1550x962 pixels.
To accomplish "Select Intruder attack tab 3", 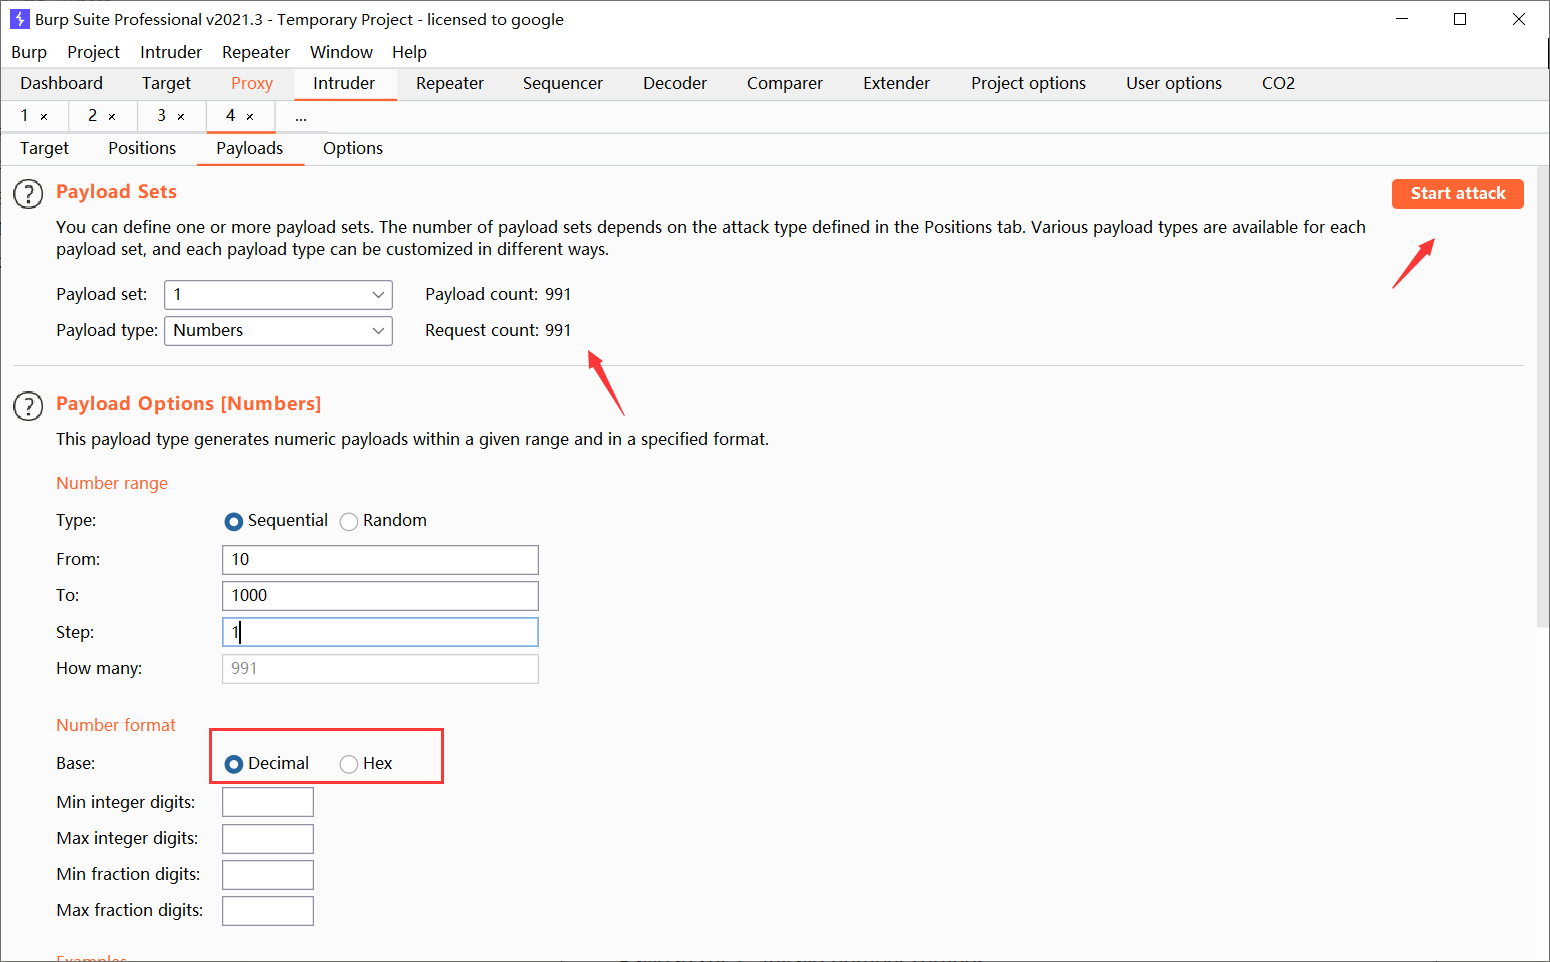I will pos(161,116).
